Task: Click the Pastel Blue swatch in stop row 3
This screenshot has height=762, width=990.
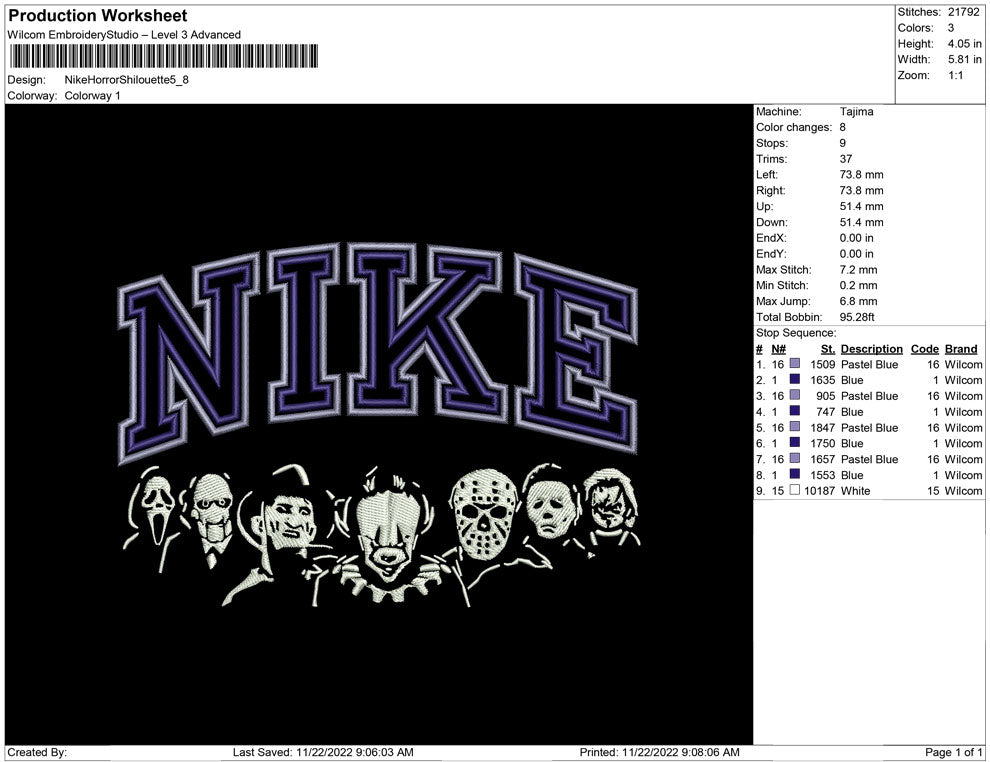Action: pyautogui.click(x=795, y=395)
